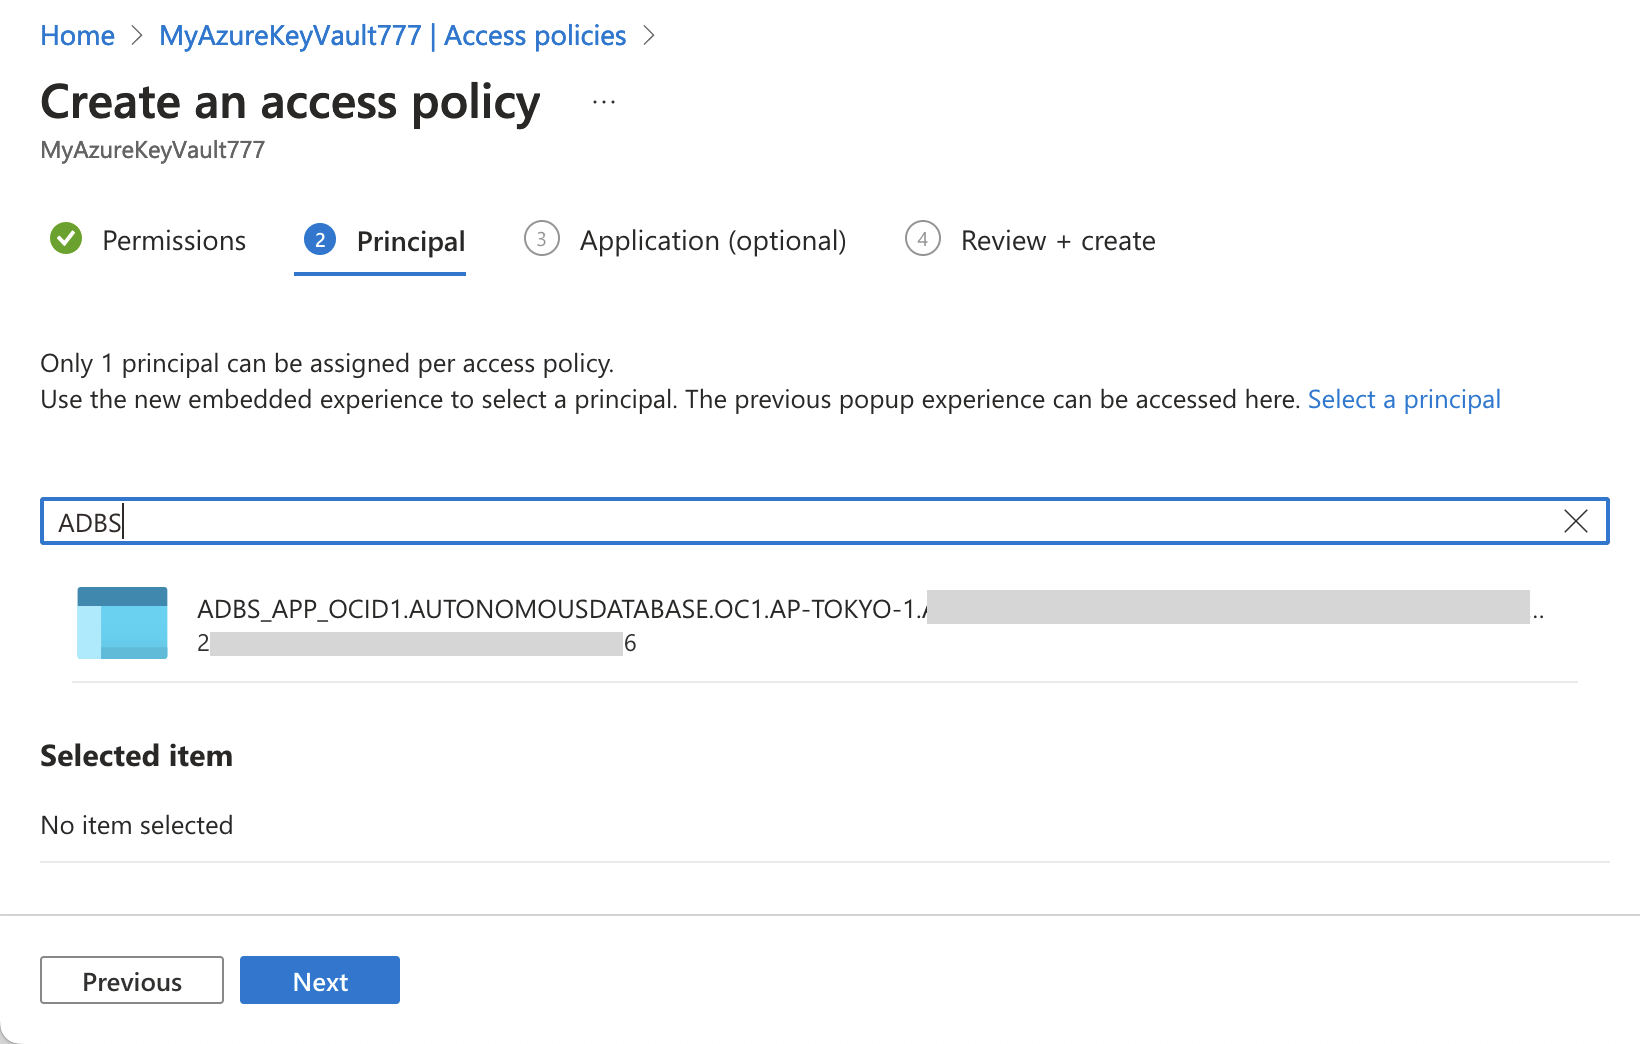Clear the principal search box with X
The width and height of the screenshot is (1640, 1044).
click(1575, 521)
